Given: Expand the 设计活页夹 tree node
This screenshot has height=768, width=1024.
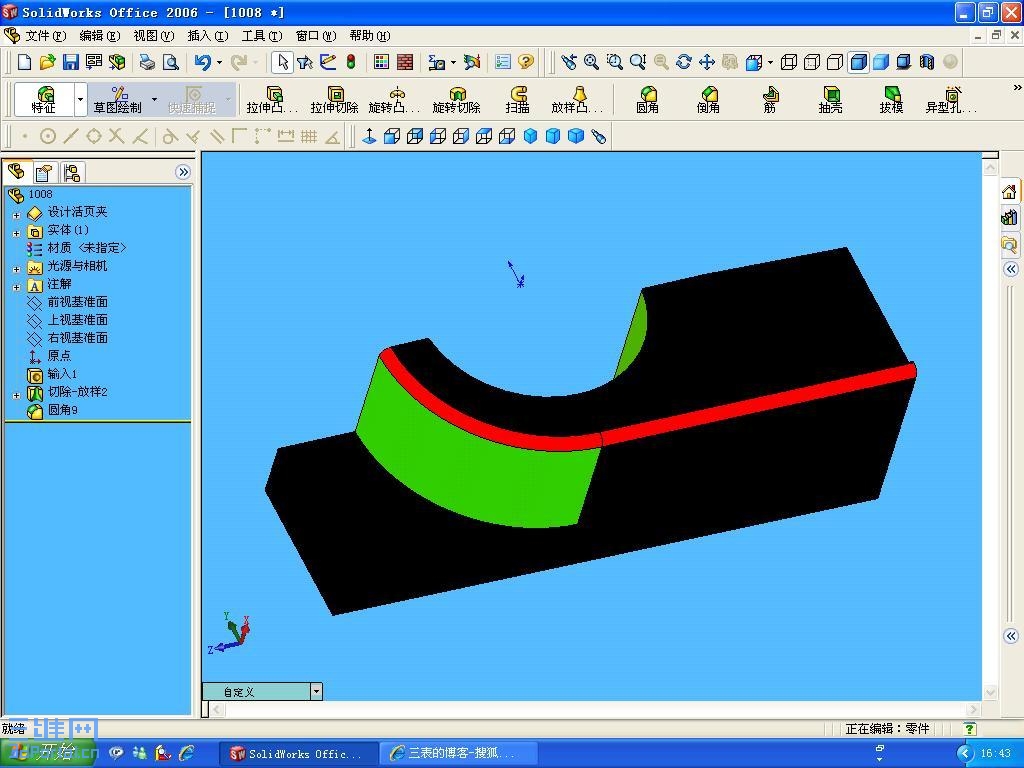Looking at the screenshot, I should pos(16,215).
